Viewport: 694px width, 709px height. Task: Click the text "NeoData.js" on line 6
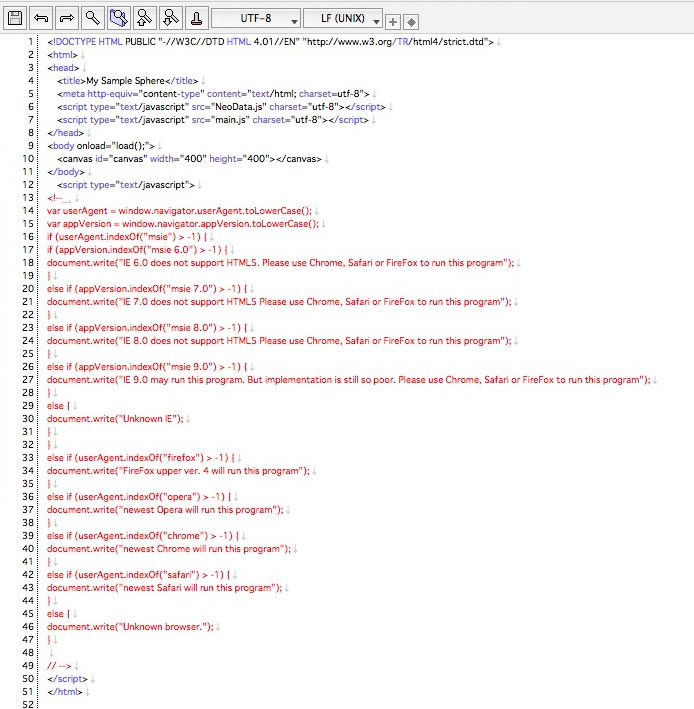(x=238, y=107)
